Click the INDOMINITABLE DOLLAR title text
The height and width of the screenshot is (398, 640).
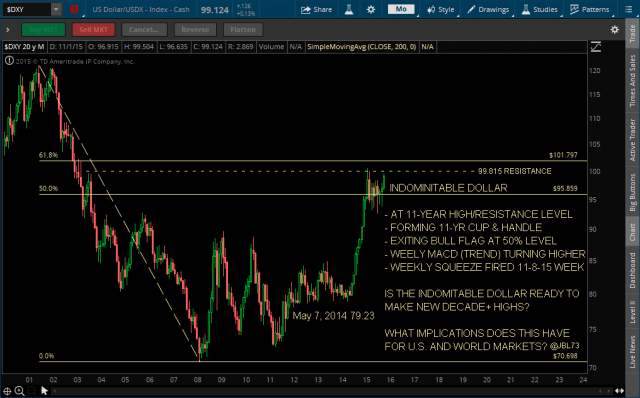point(448,188)
